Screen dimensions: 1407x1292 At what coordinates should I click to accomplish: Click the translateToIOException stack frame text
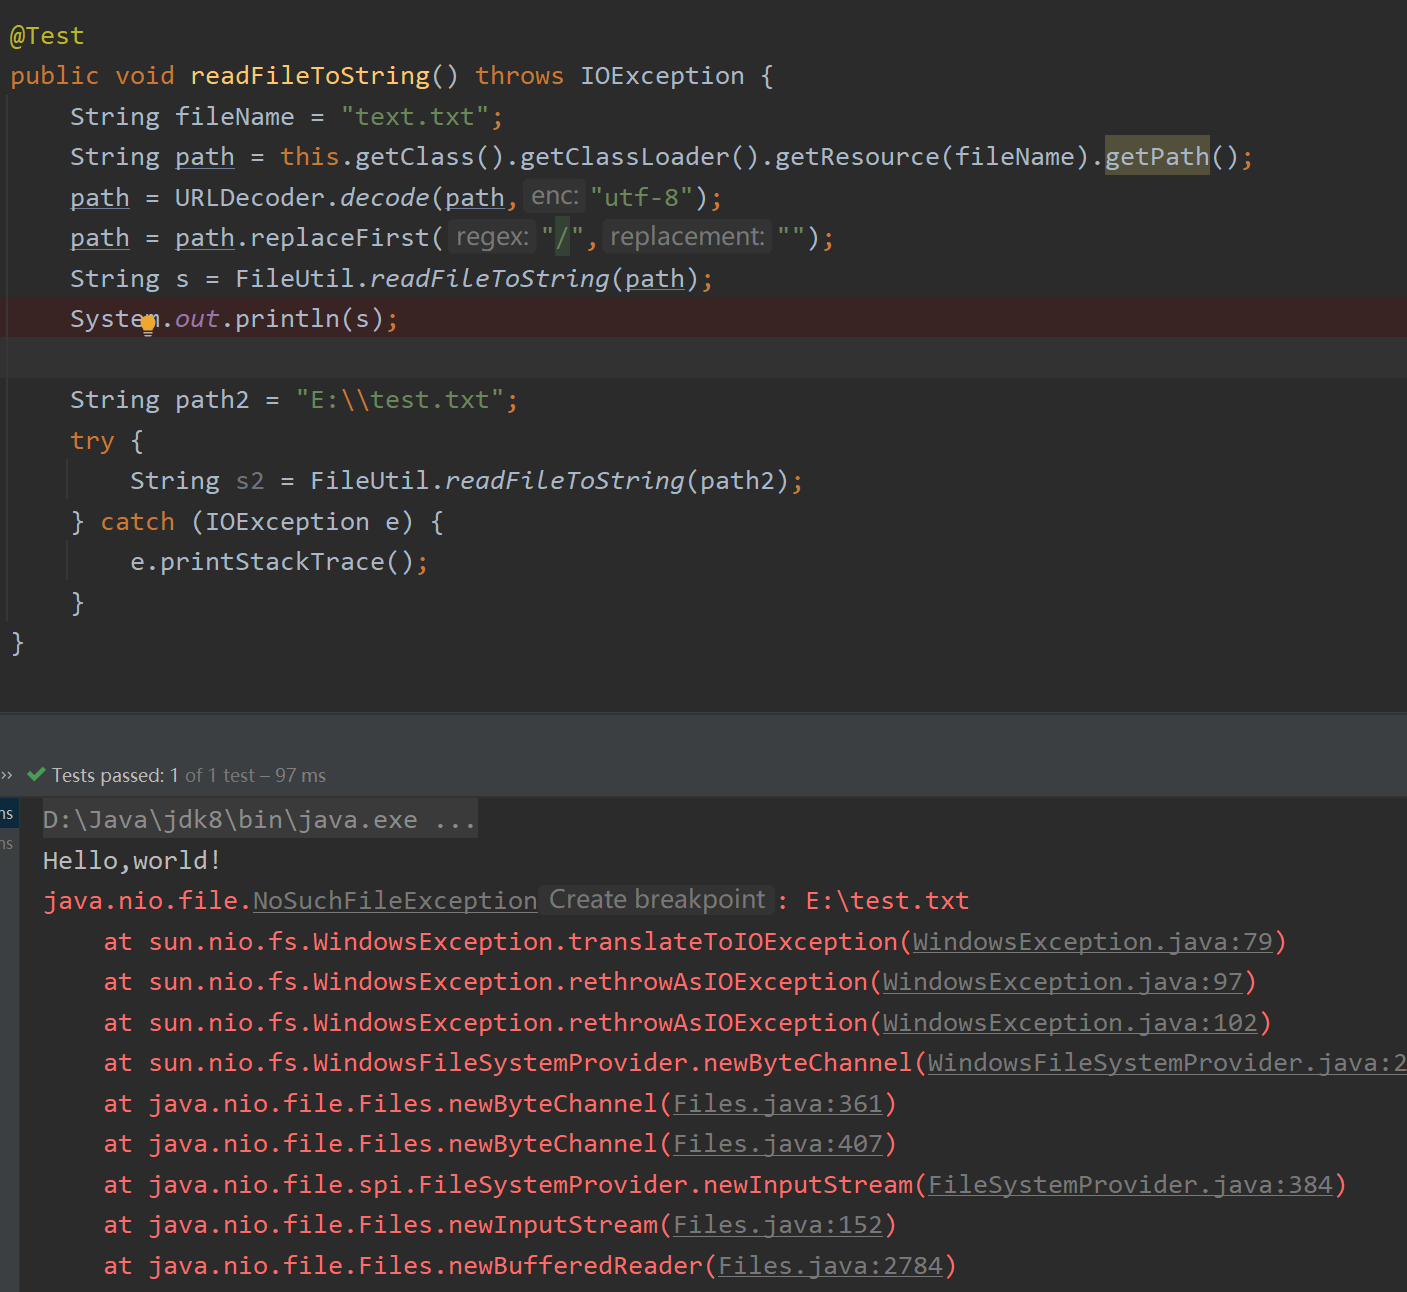tap(733, 942)
